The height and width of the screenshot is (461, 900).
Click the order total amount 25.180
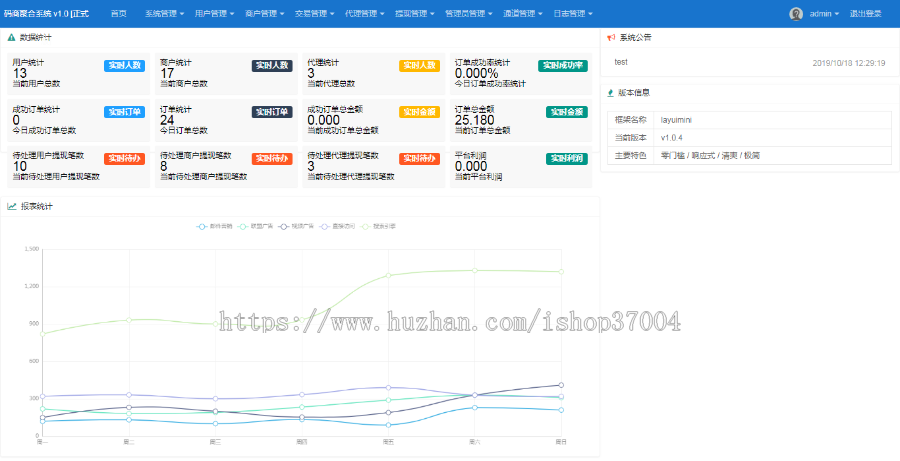click(x=475, y=120)
